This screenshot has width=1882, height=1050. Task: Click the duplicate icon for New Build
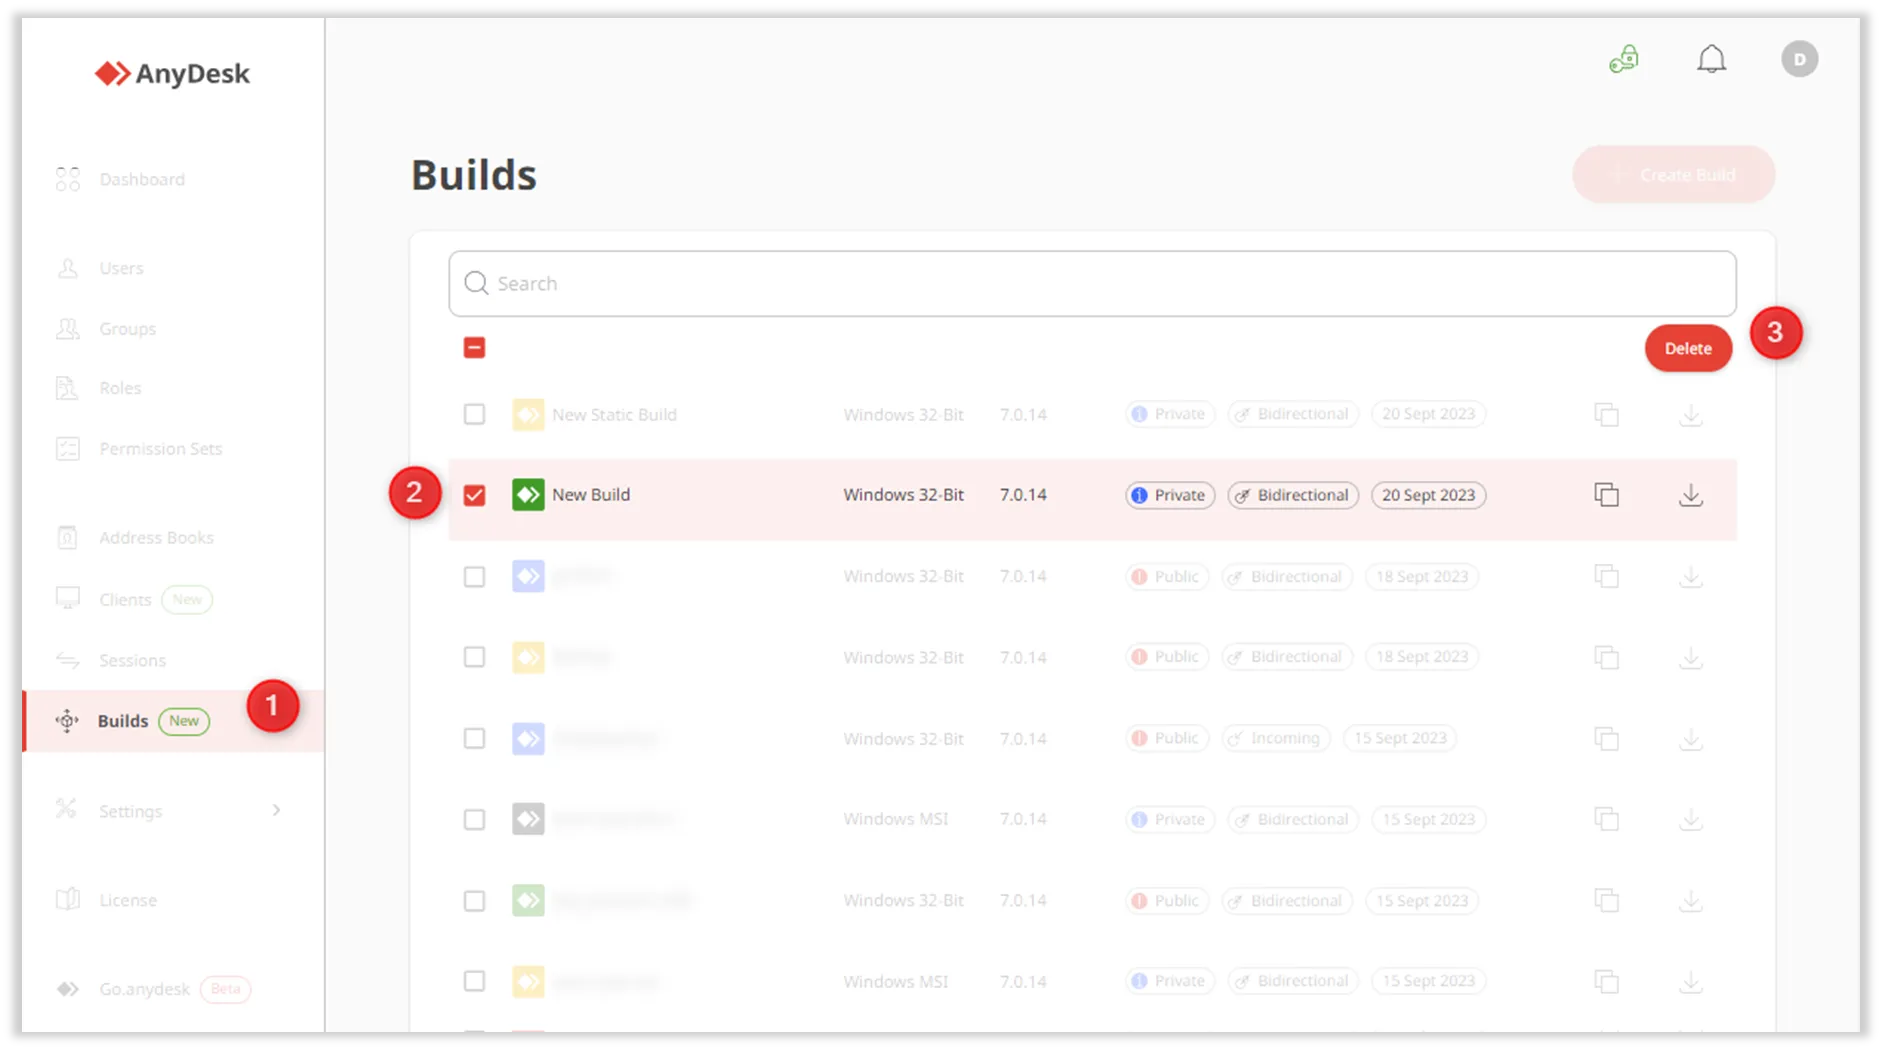tap(1606, 495)
